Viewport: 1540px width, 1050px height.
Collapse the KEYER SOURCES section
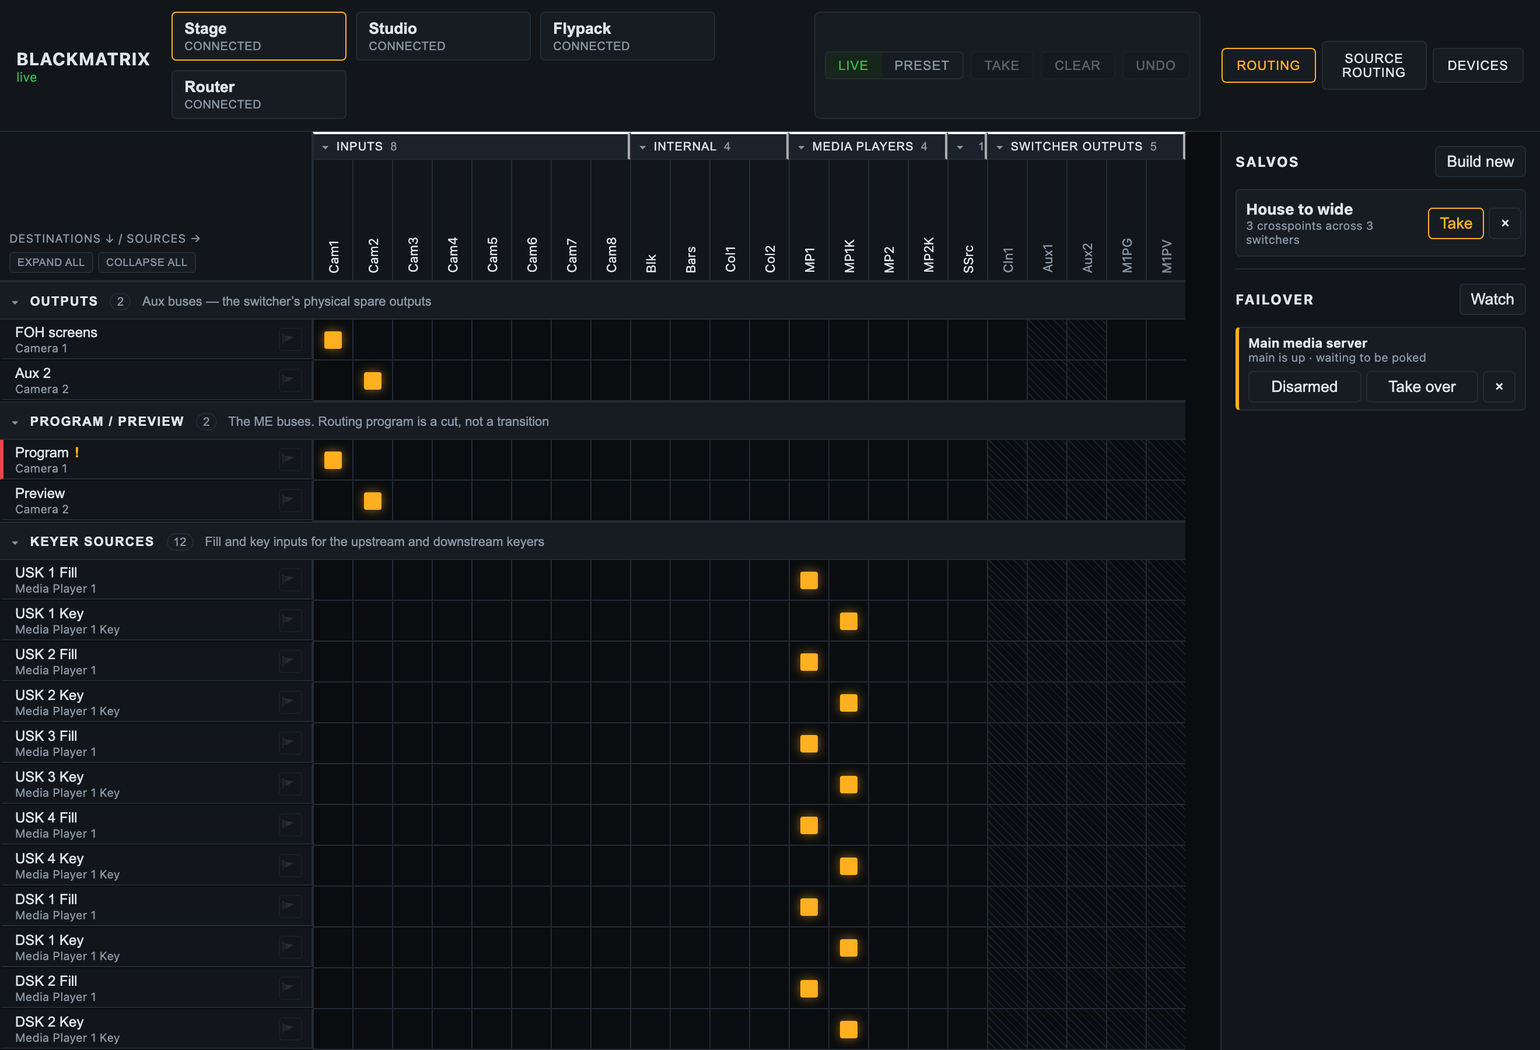15,542
